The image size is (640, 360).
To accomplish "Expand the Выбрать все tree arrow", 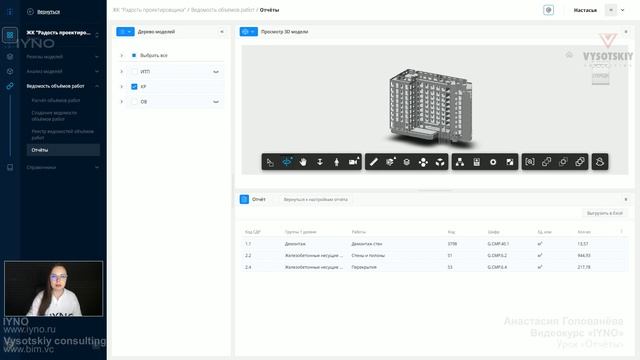I will coord(121,55).
